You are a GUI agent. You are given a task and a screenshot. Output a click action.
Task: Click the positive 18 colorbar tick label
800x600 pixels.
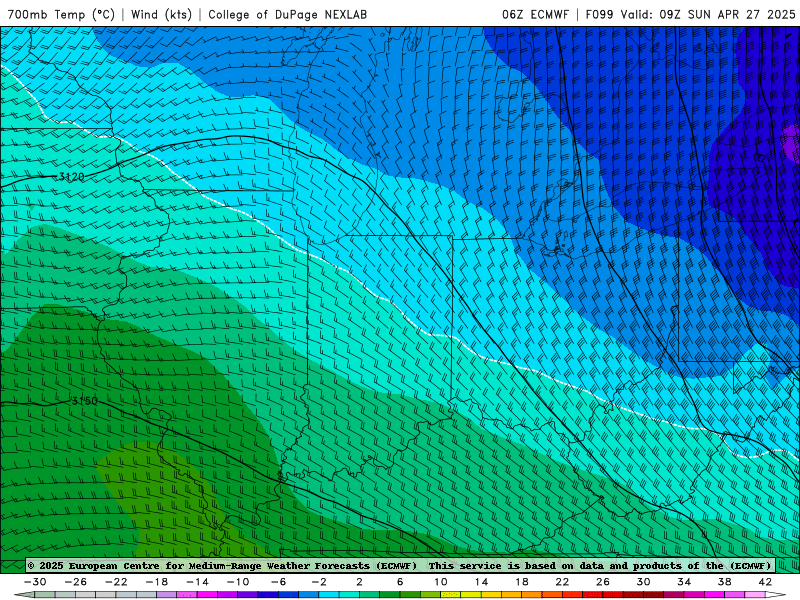(x=522, y=582)
